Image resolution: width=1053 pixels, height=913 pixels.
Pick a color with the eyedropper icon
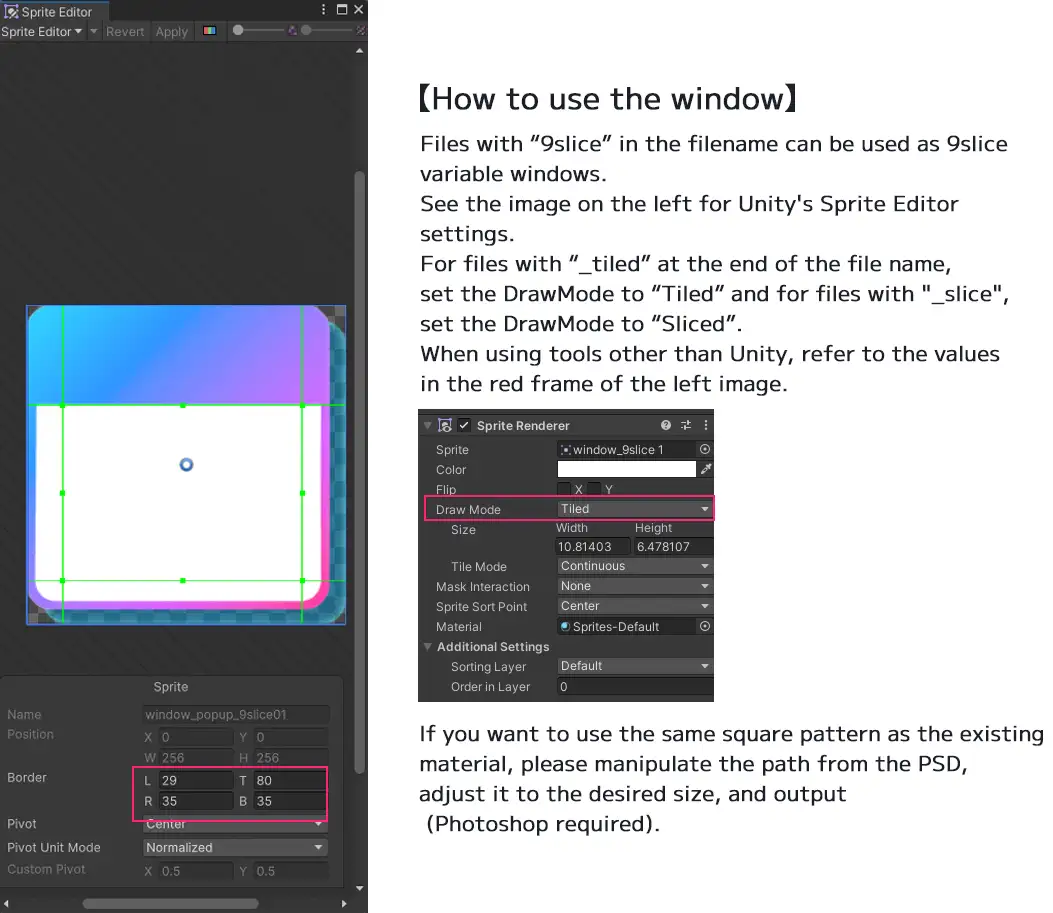(706, 469)
